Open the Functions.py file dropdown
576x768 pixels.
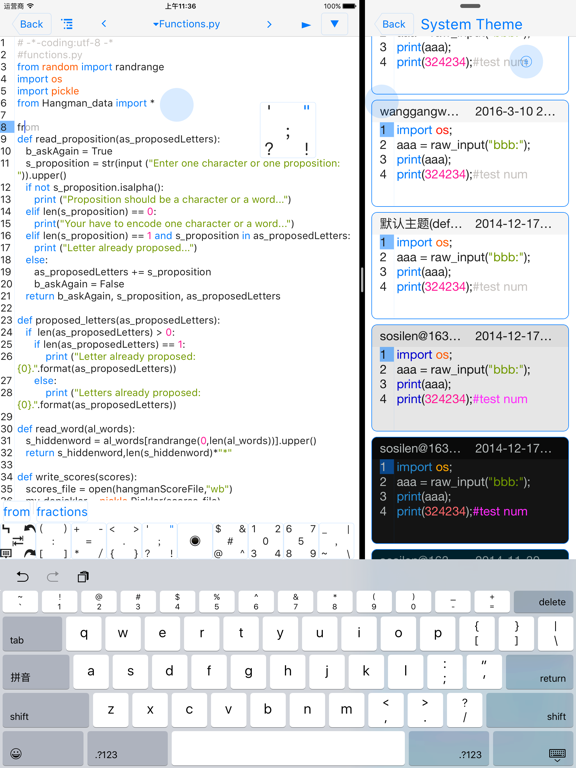click(x=186, y=24)
